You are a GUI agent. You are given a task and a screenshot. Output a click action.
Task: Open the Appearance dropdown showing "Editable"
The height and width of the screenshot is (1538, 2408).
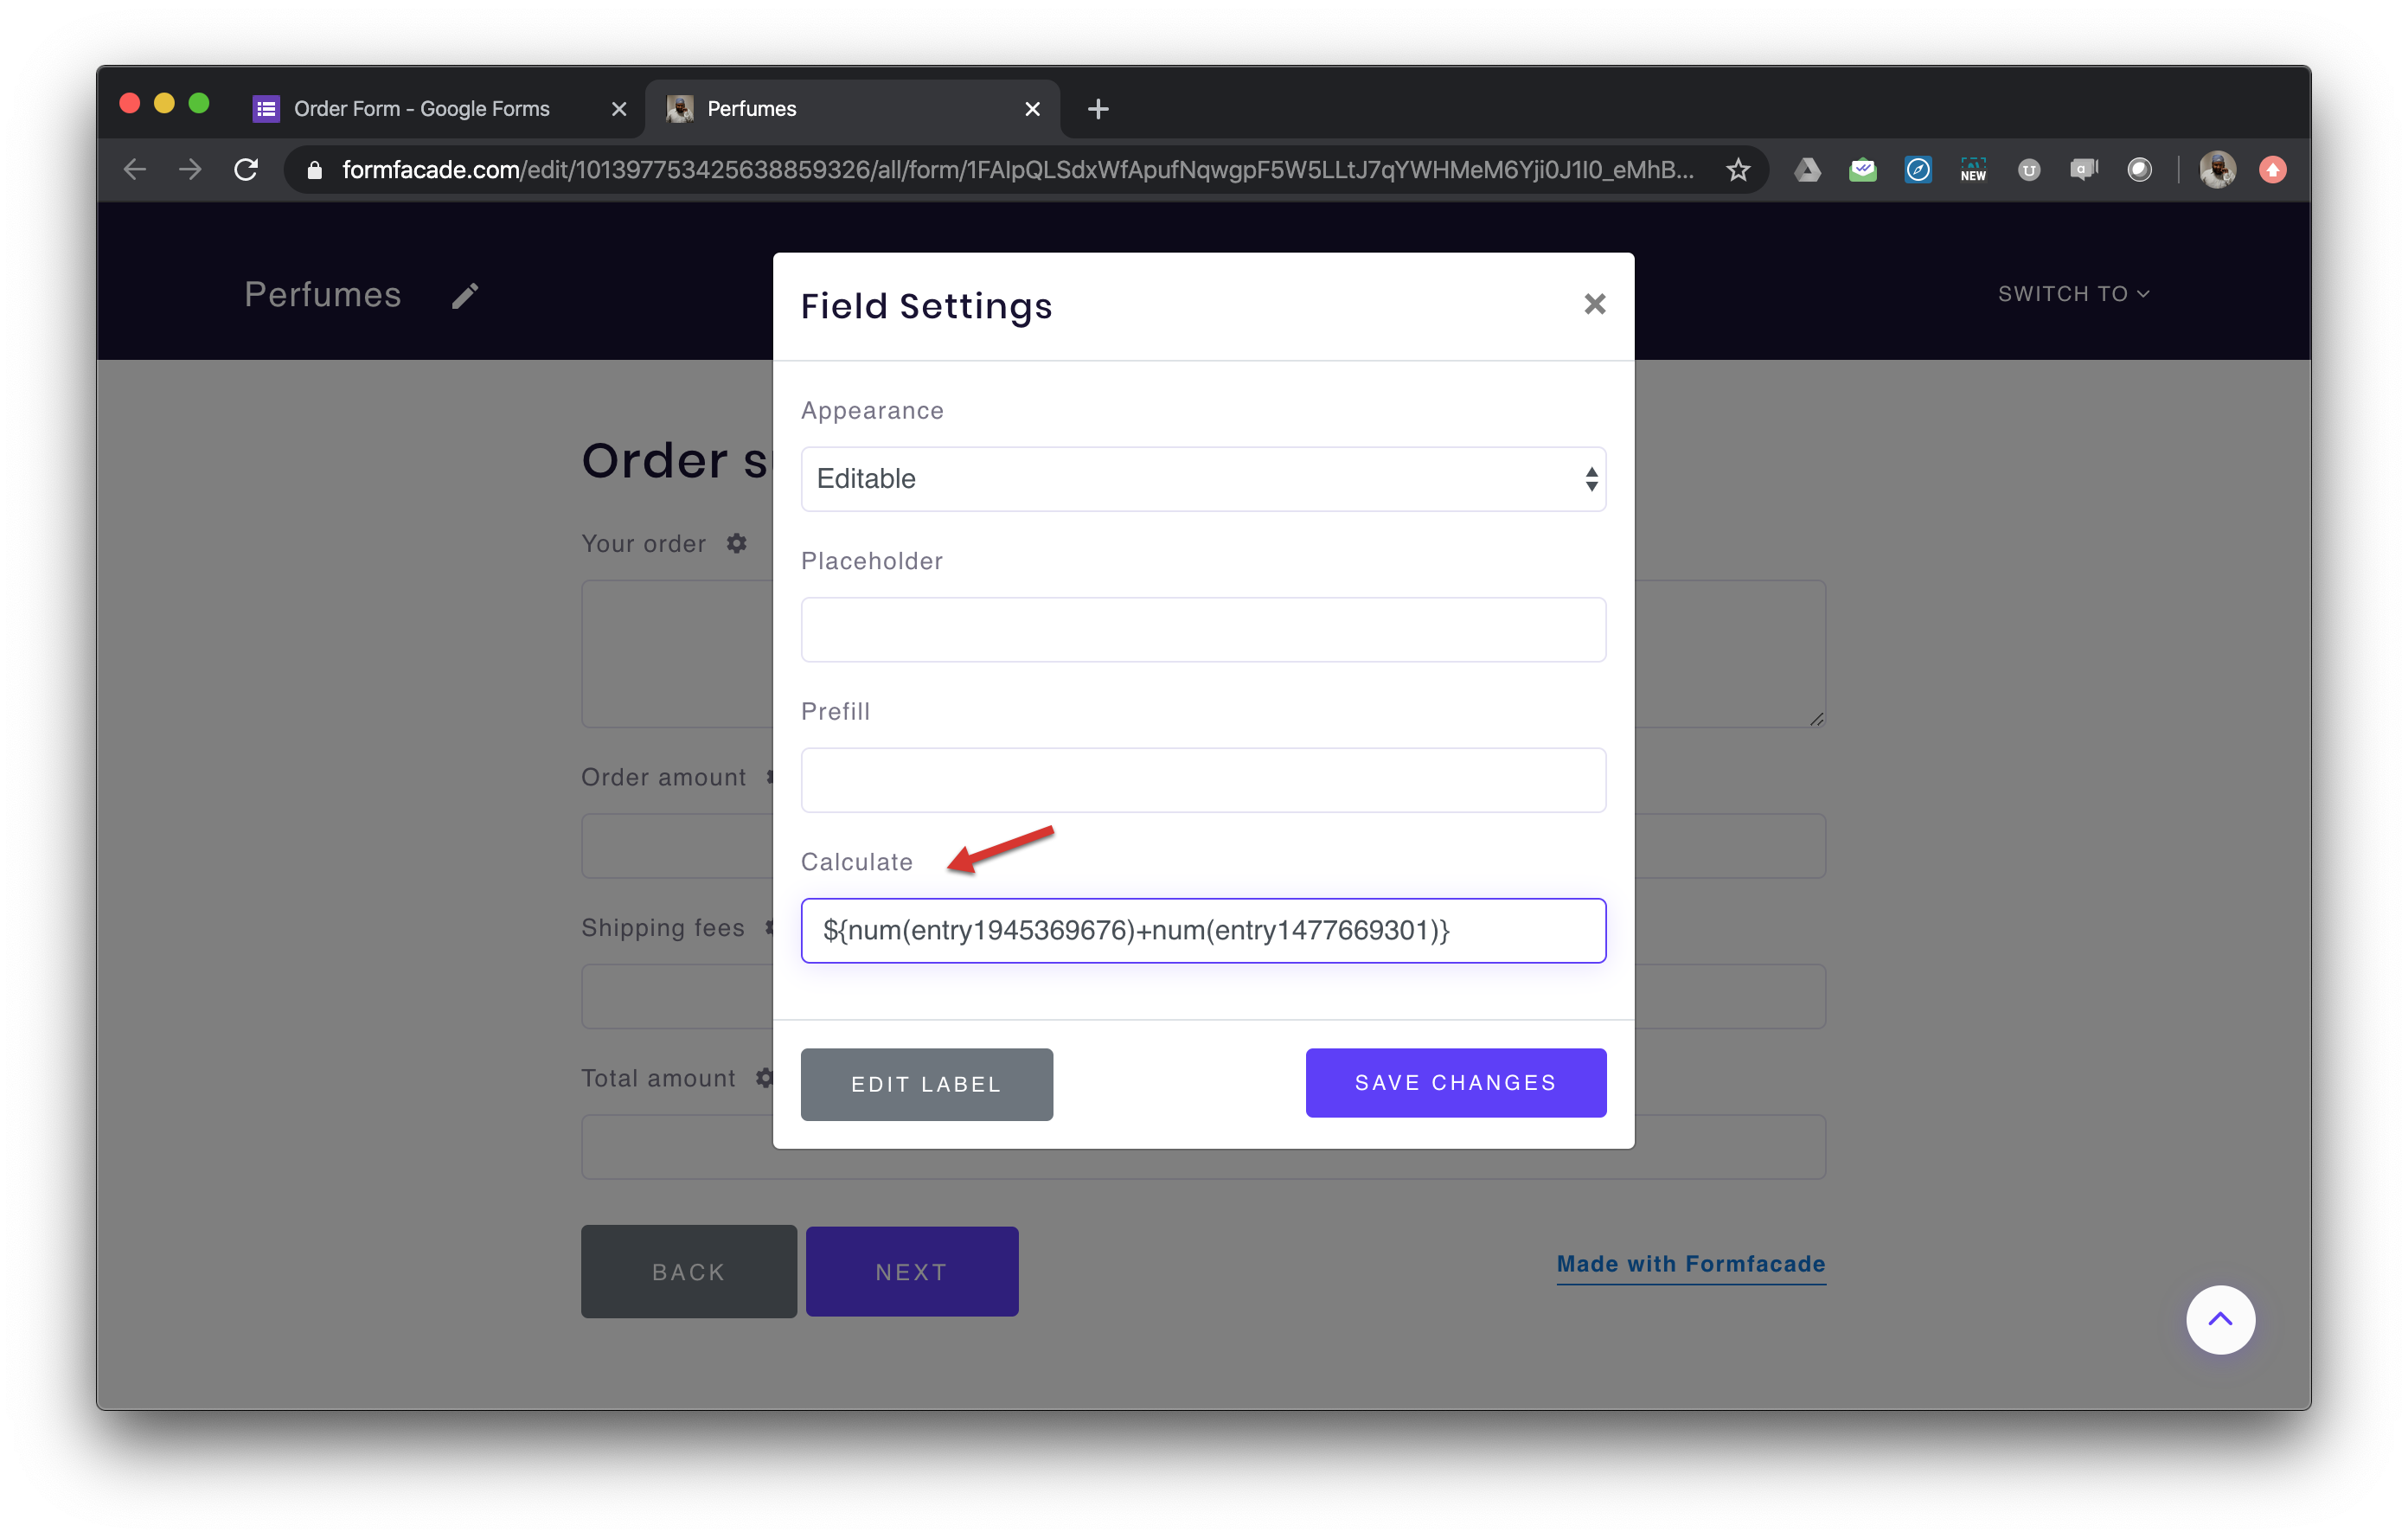pos(1203,479)
